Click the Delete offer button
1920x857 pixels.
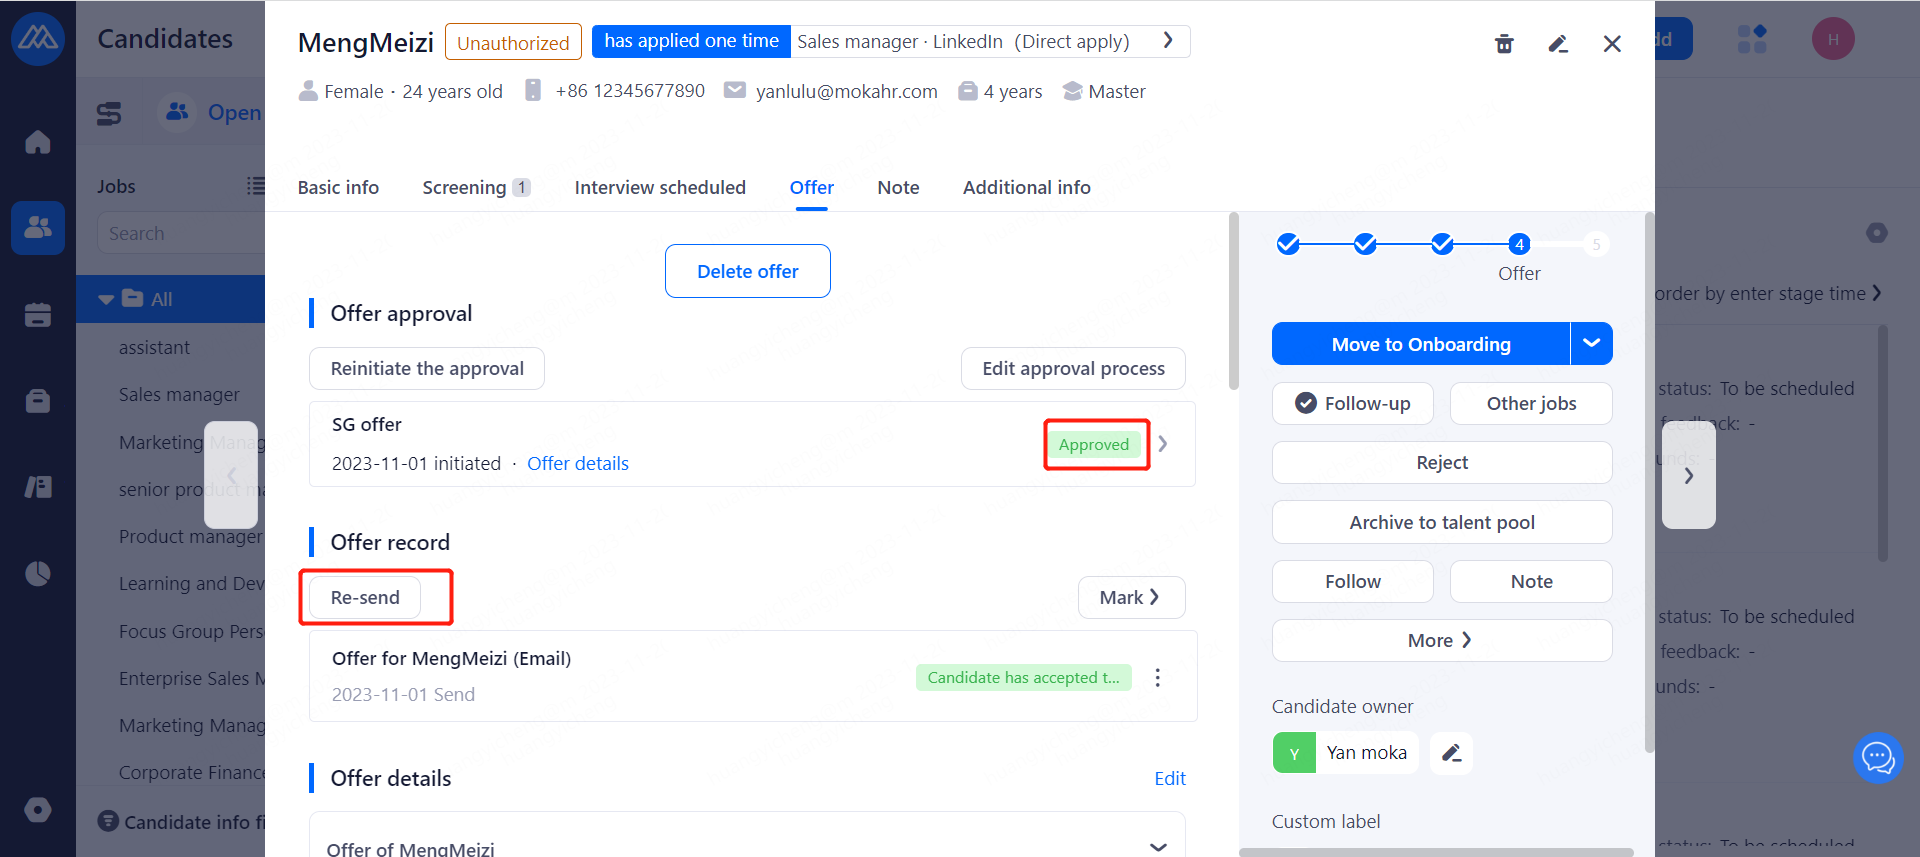(747, 271)
